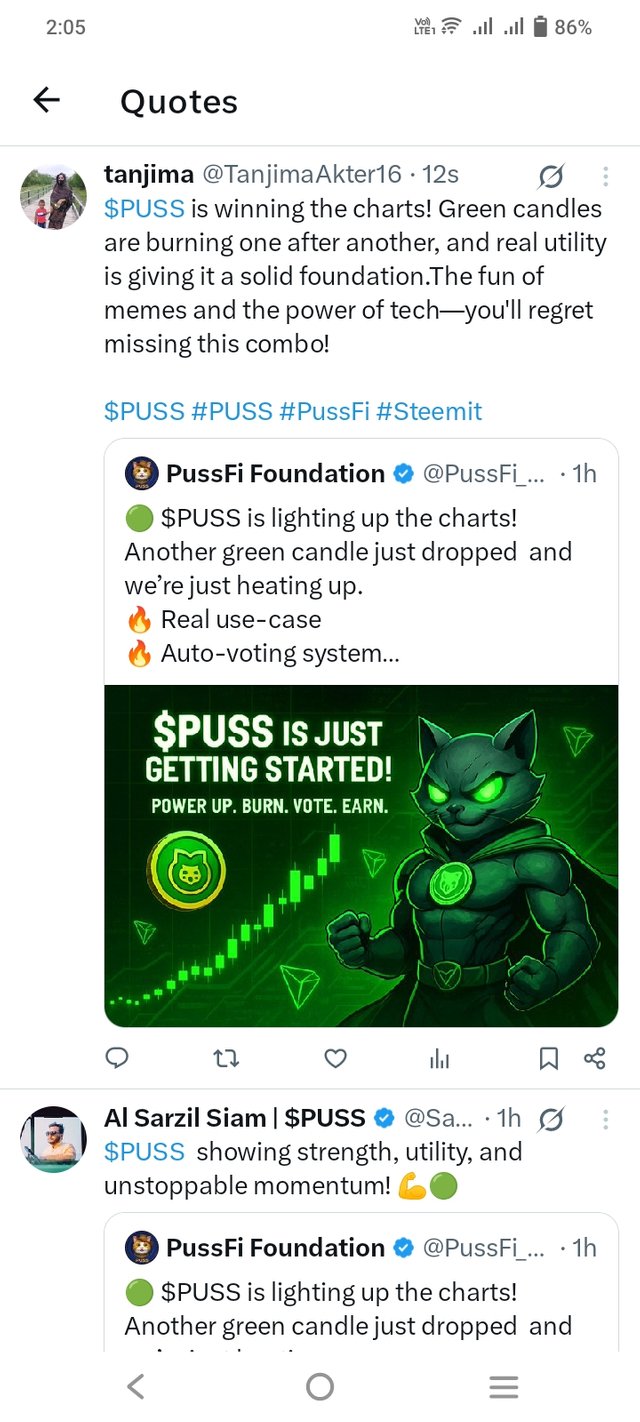Open the $PUSS is just getting started image
This screenshot has width=640, height=1422.
coord(361,856)
